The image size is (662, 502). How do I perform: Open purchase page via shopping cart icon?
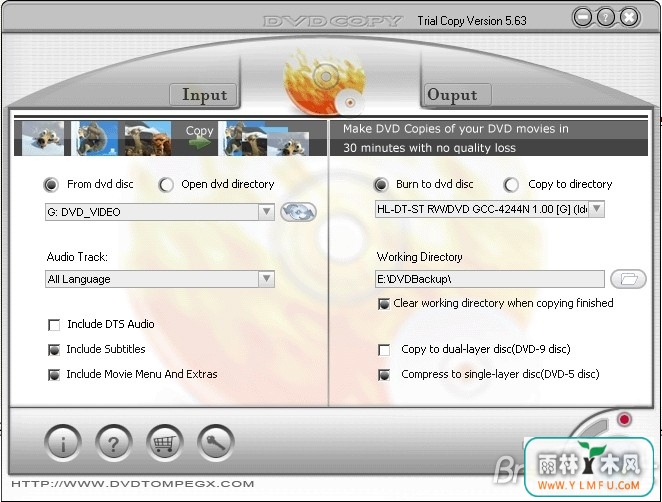pos(164,442)
